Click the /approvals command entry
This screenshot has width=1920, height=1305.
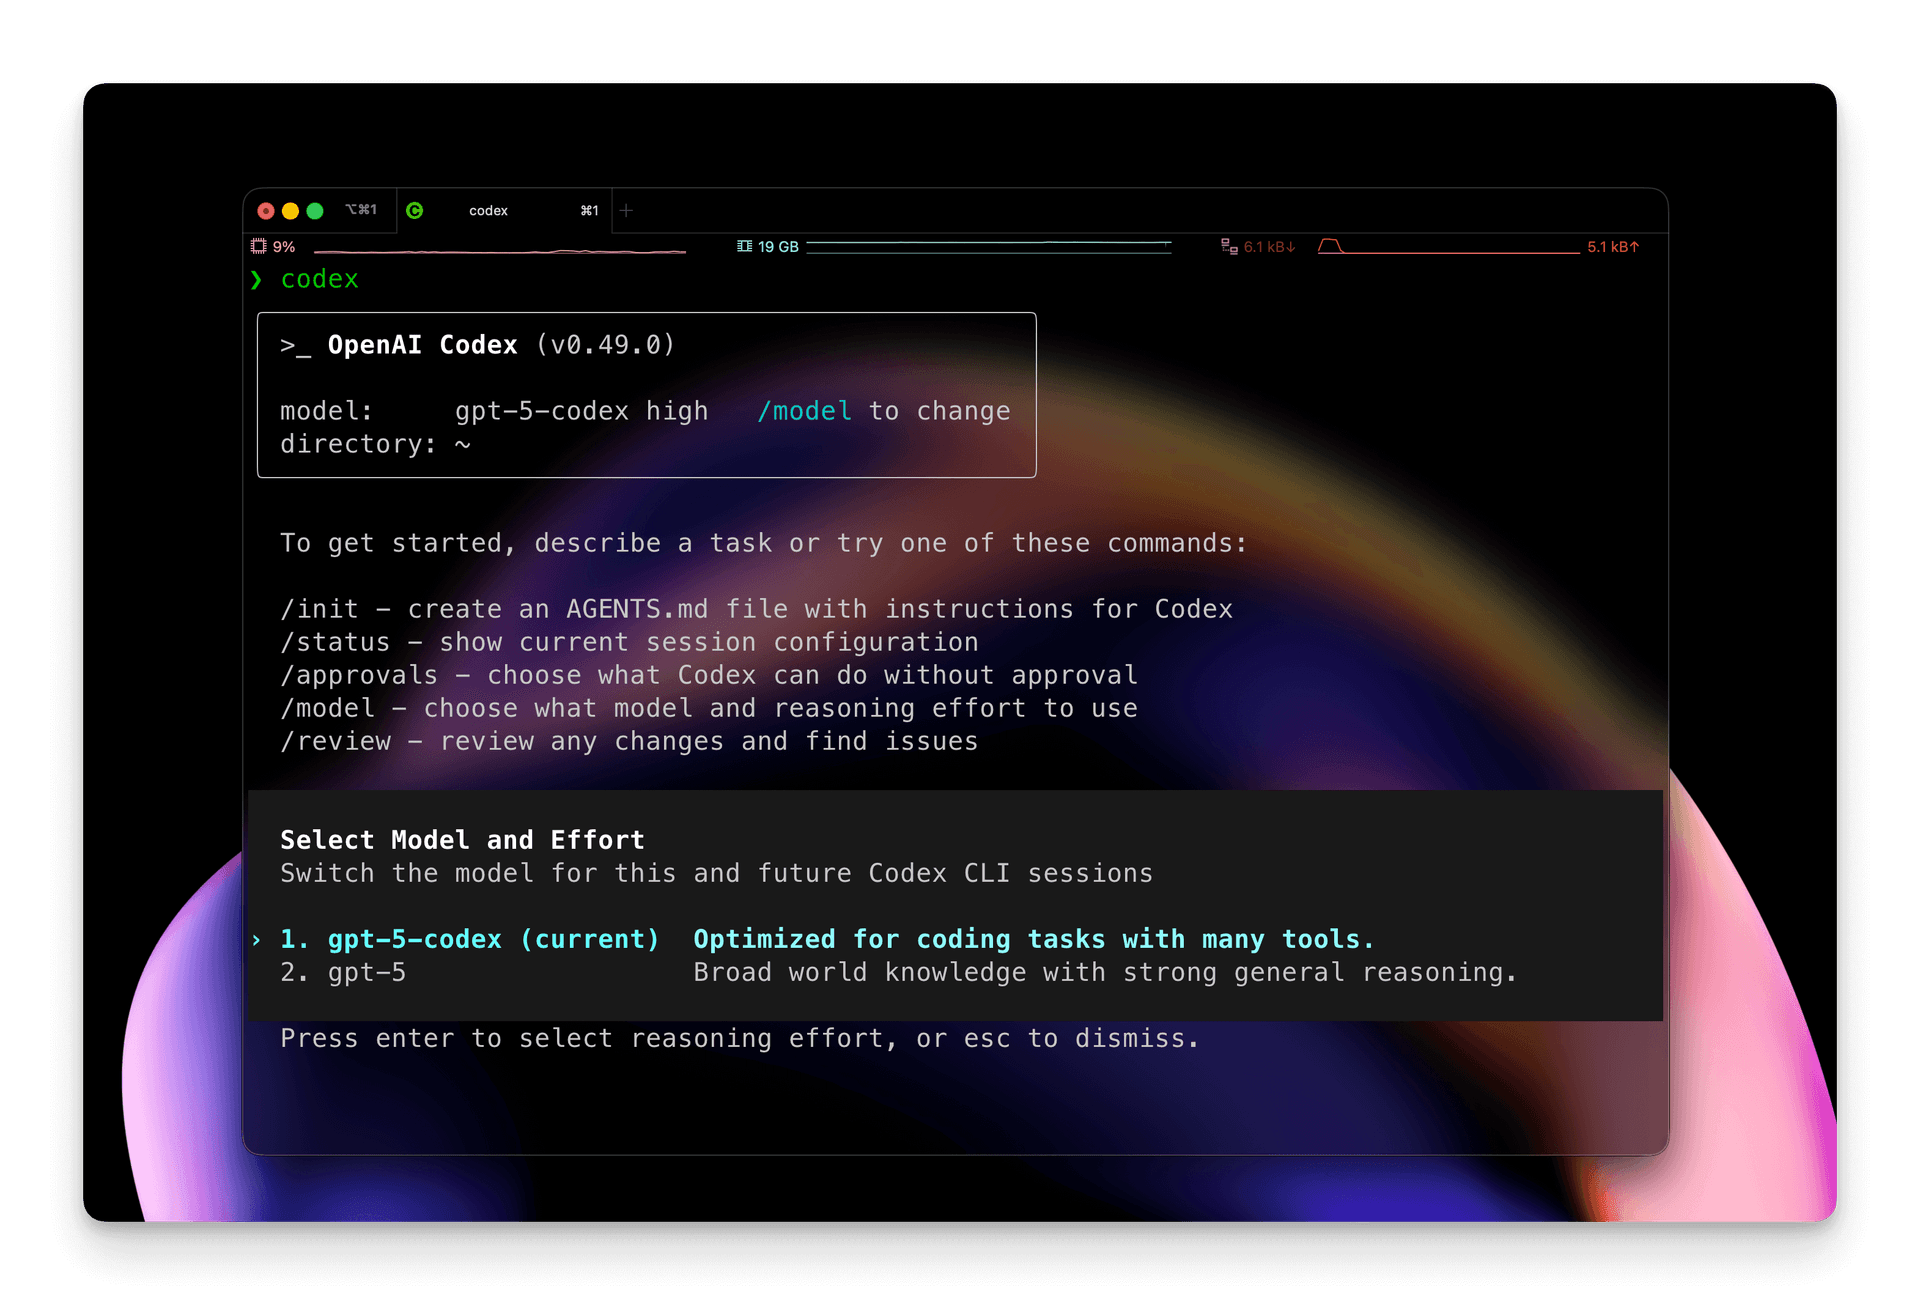pos(356,675)
